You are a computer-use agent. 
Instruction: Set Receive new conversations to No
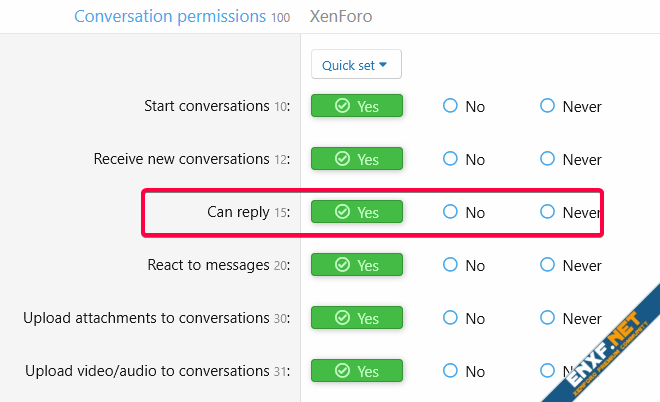451,159
